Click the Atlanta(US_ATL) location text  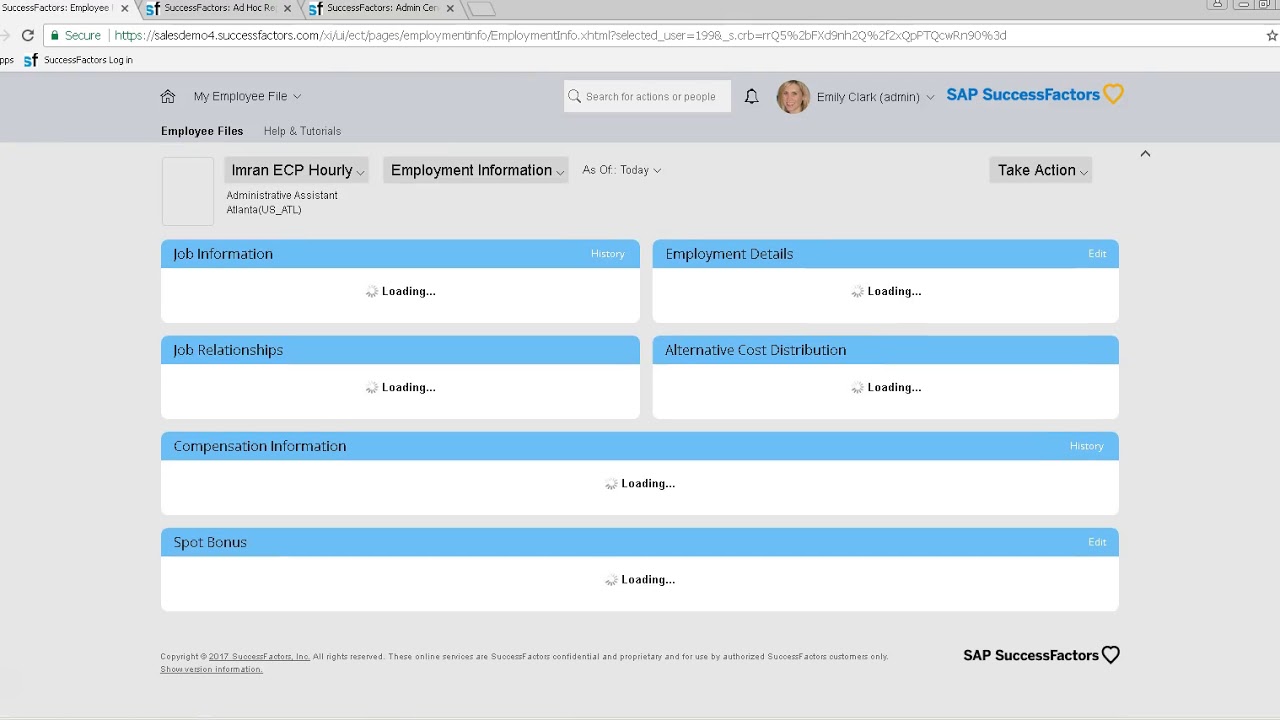264,209
